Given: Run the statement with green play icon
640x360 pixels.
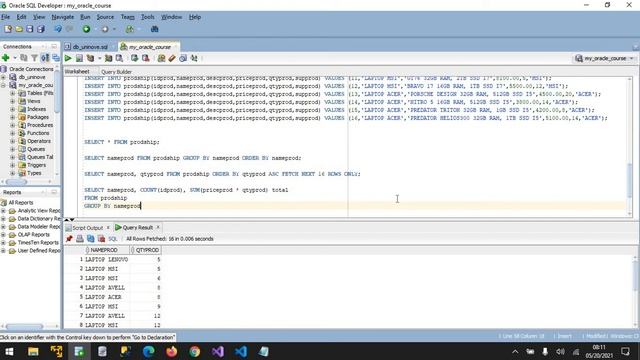Looking at the screenshot, I should click(68, 58).
